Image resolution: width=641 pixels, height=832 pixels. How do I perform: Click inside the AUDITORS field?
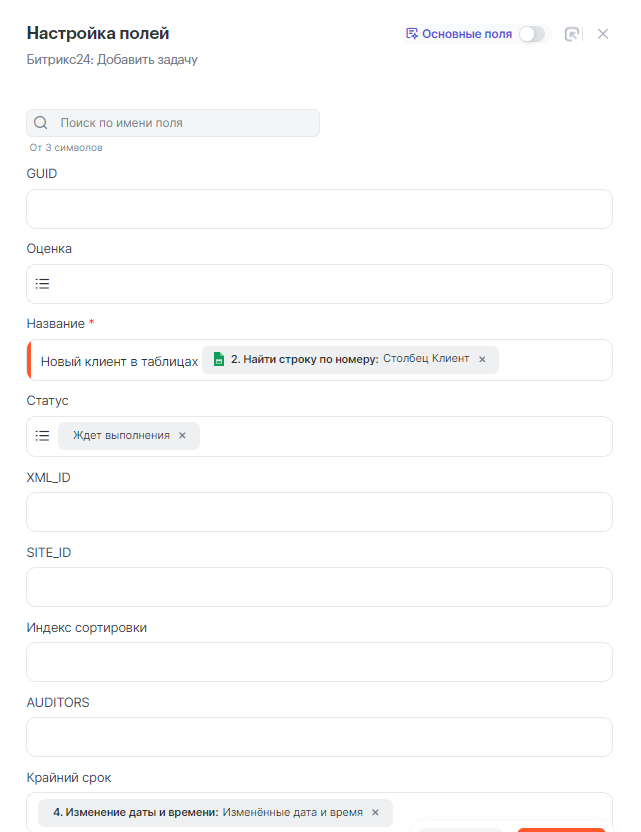[319, 737]
